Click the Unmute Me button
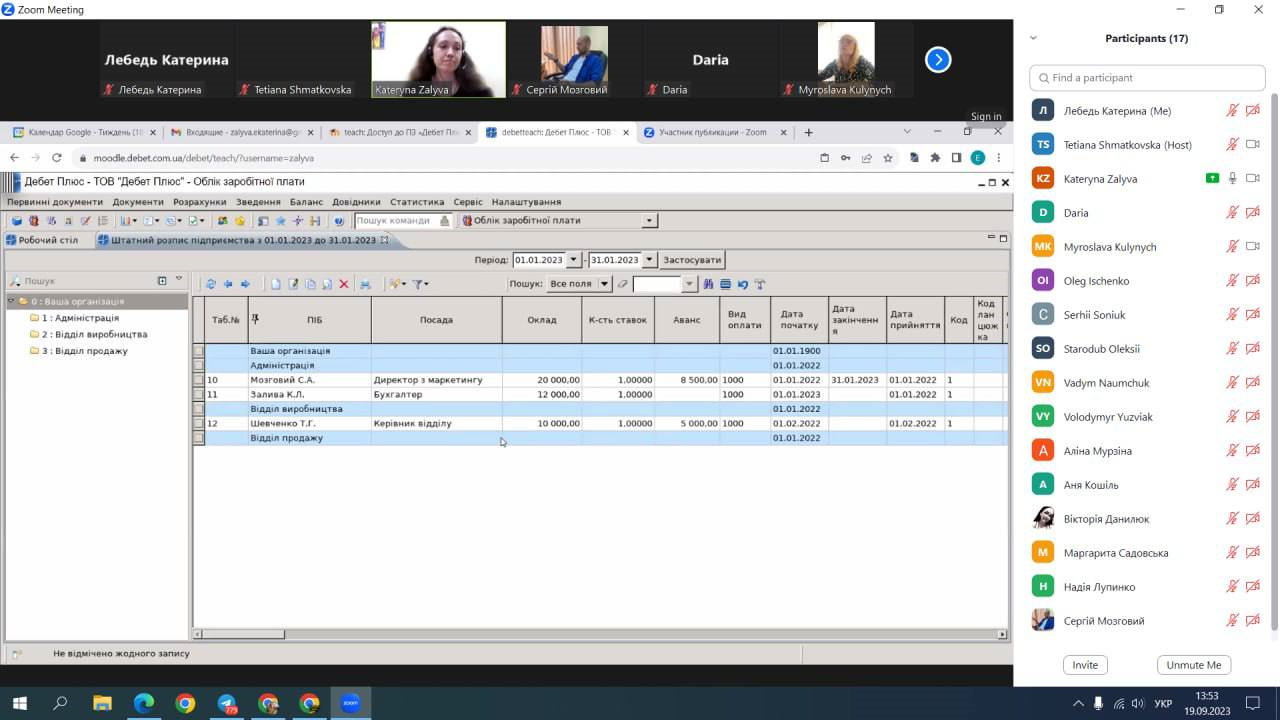Image resolution: width=1280 pixels, height=720 pixels. coord(1193,665)
